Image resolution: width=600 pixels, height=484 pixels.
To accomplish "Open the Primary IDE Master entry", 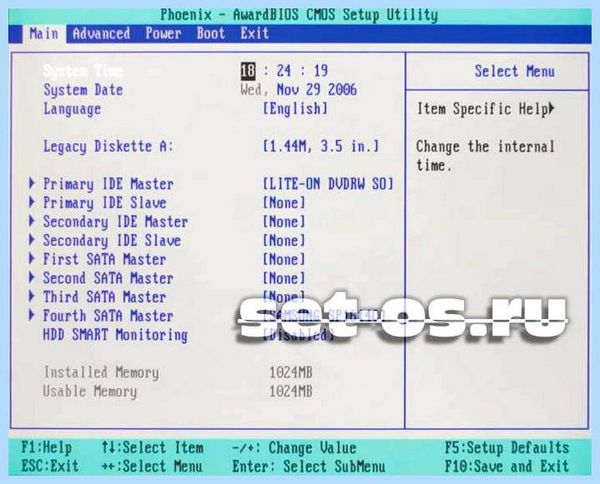I will point(108,184).
